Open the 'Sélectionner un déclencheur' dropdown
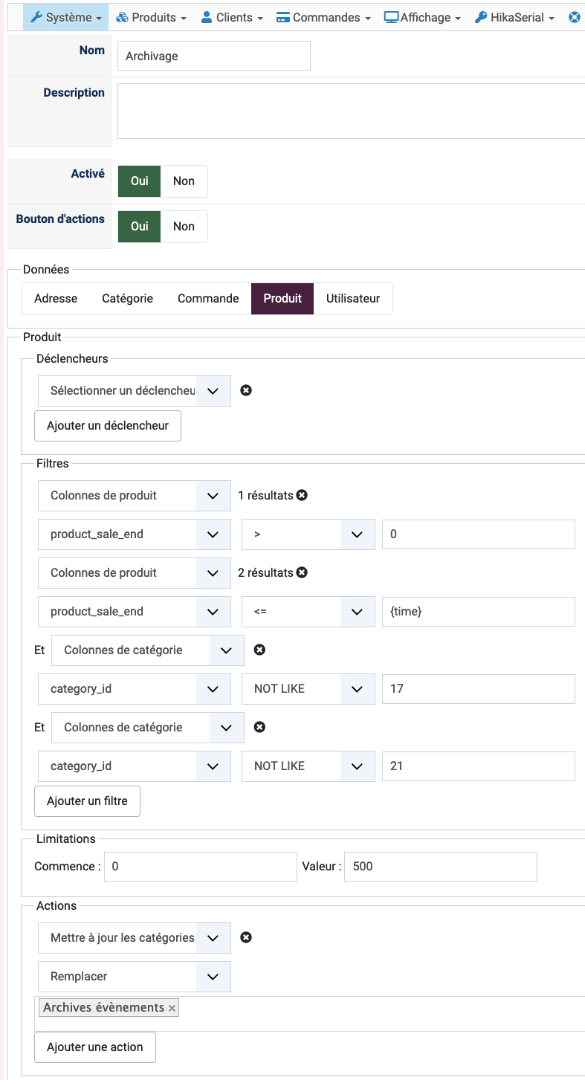The height and width of the screenshot is (1080, 585). [x=134, y=391]
